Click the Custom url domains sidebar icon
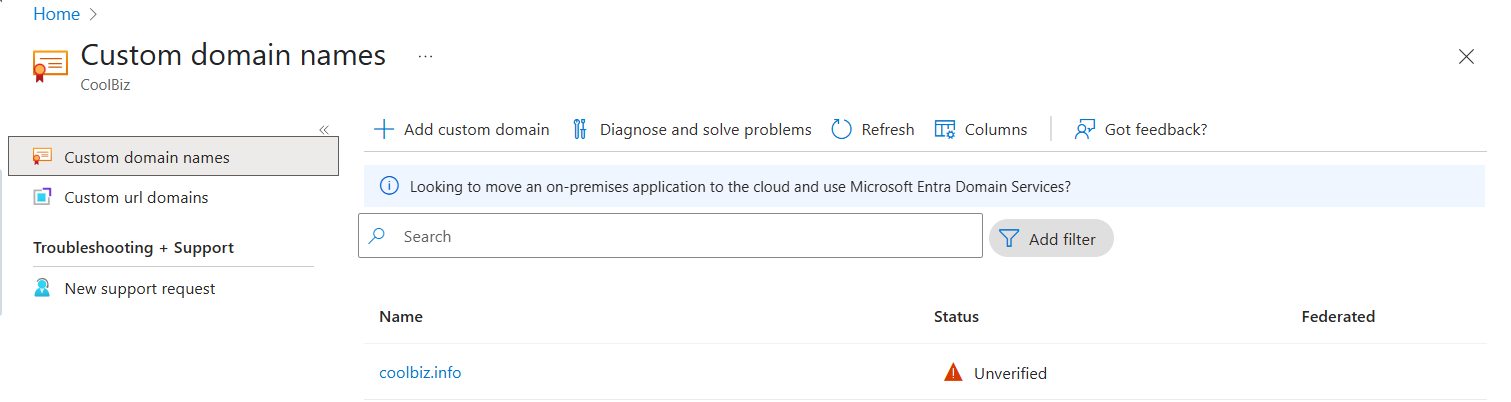 42,197
